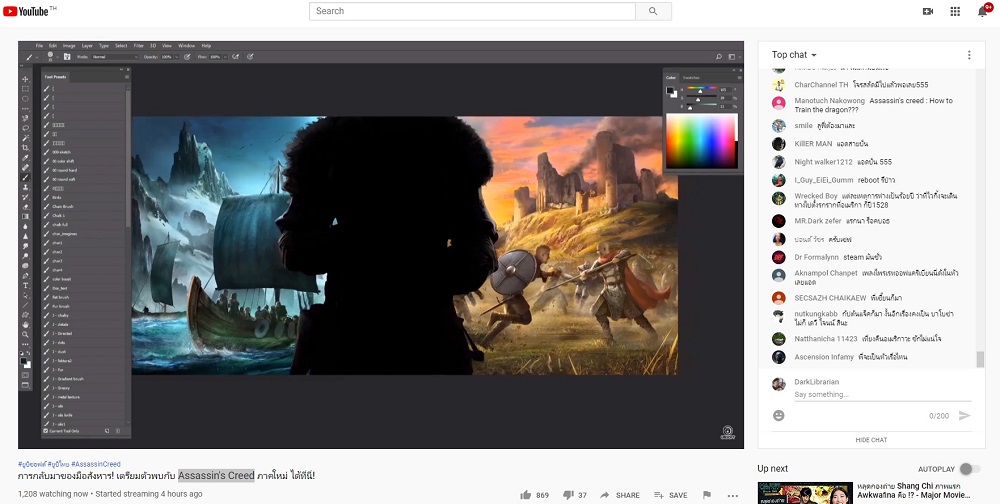Open the Shang Chi up next video title
The width and height of the screenshot is (1000, 504).
(x=914, y=490)
